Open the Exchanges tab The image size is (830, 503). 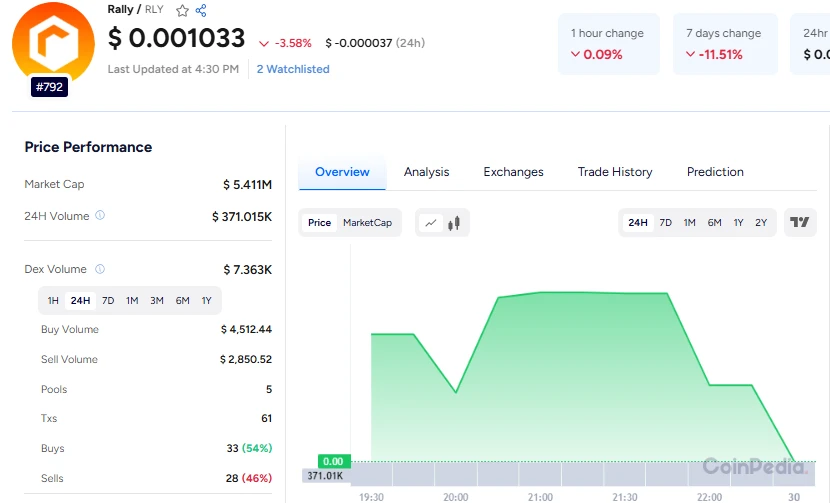click(x=513, y=172)
